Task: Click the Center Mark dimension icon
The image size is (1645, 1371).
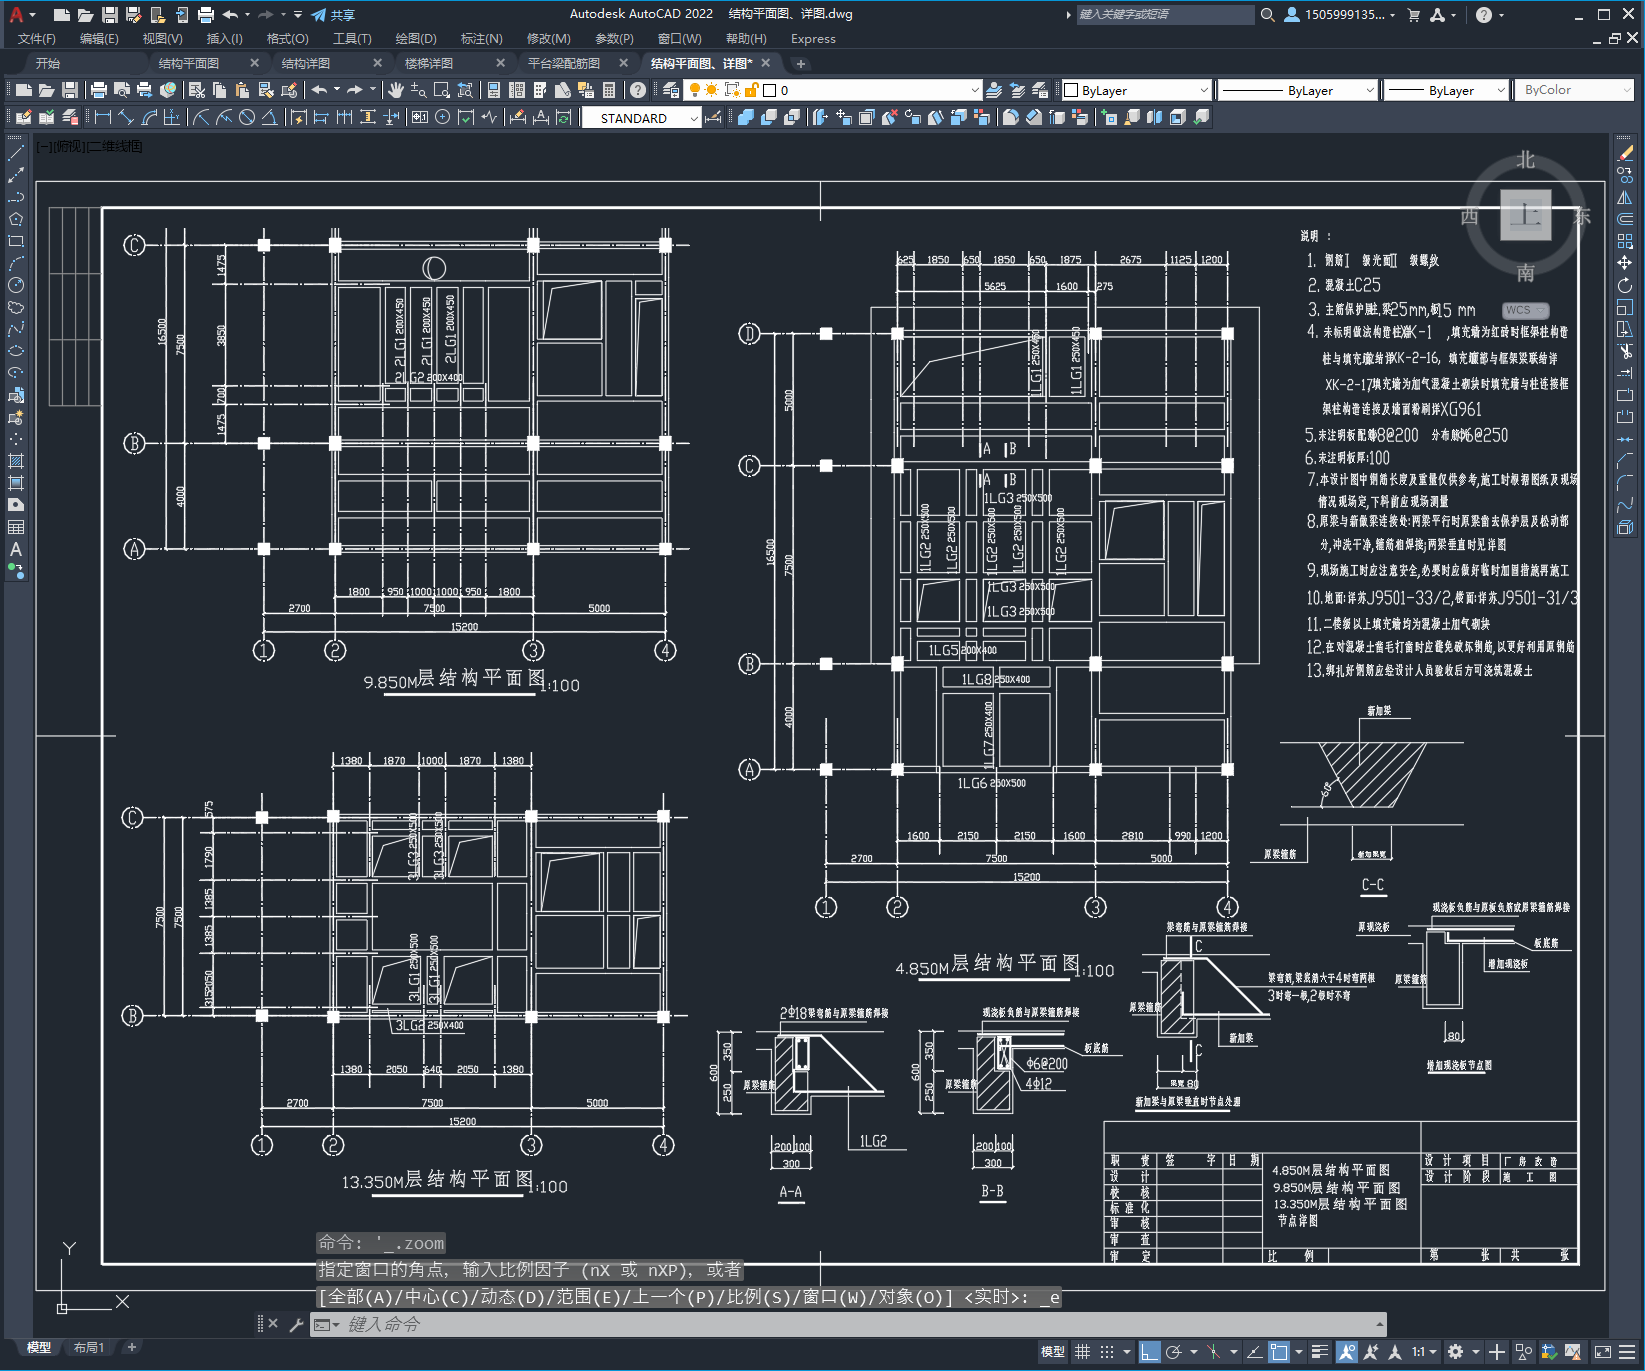Action: [443, 117]
